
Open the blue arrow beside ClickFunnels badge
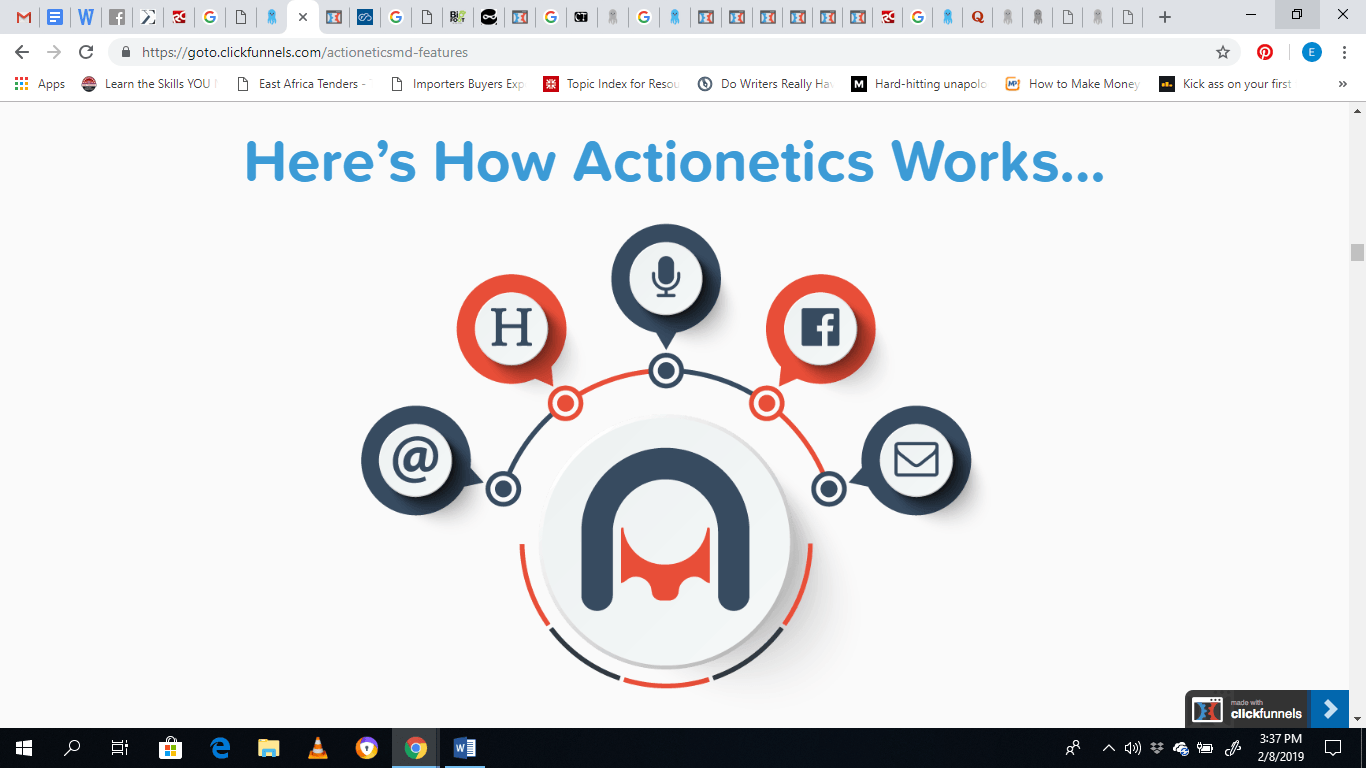coord(1329,709)
